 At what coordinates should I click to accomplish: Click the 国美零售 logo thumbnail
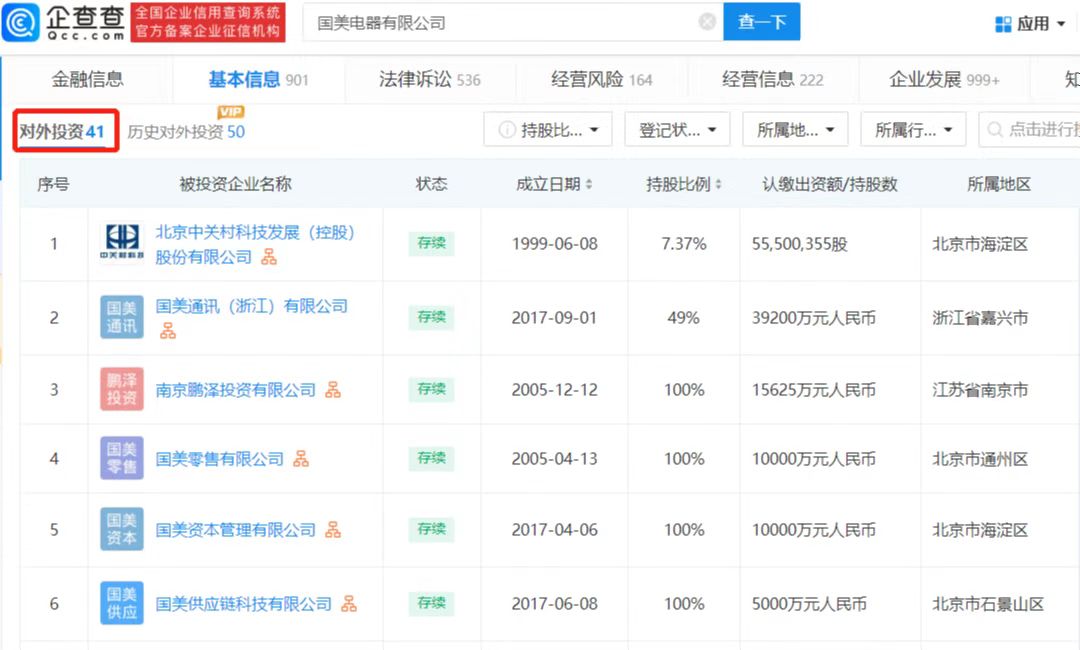(x=122, y=458)
